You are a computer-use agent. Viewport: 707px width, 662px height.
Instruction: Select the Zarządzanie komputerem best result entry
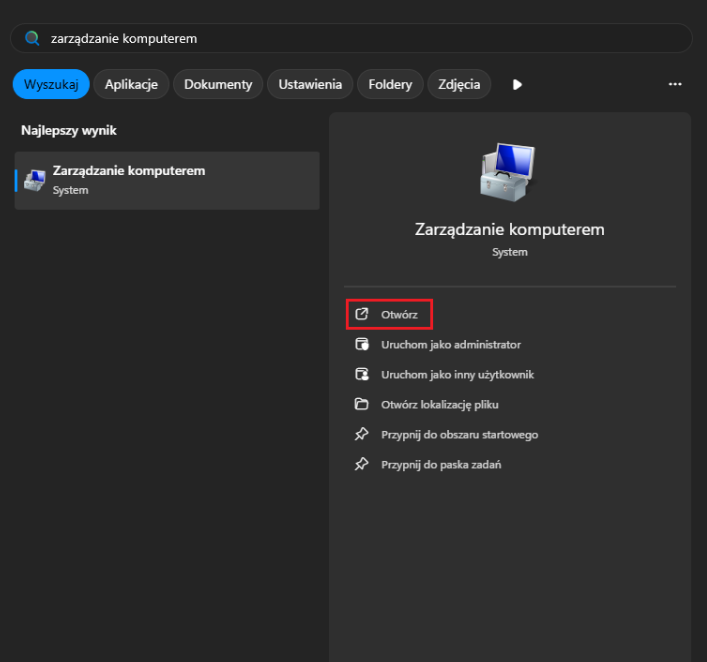(x=167, y=180)
